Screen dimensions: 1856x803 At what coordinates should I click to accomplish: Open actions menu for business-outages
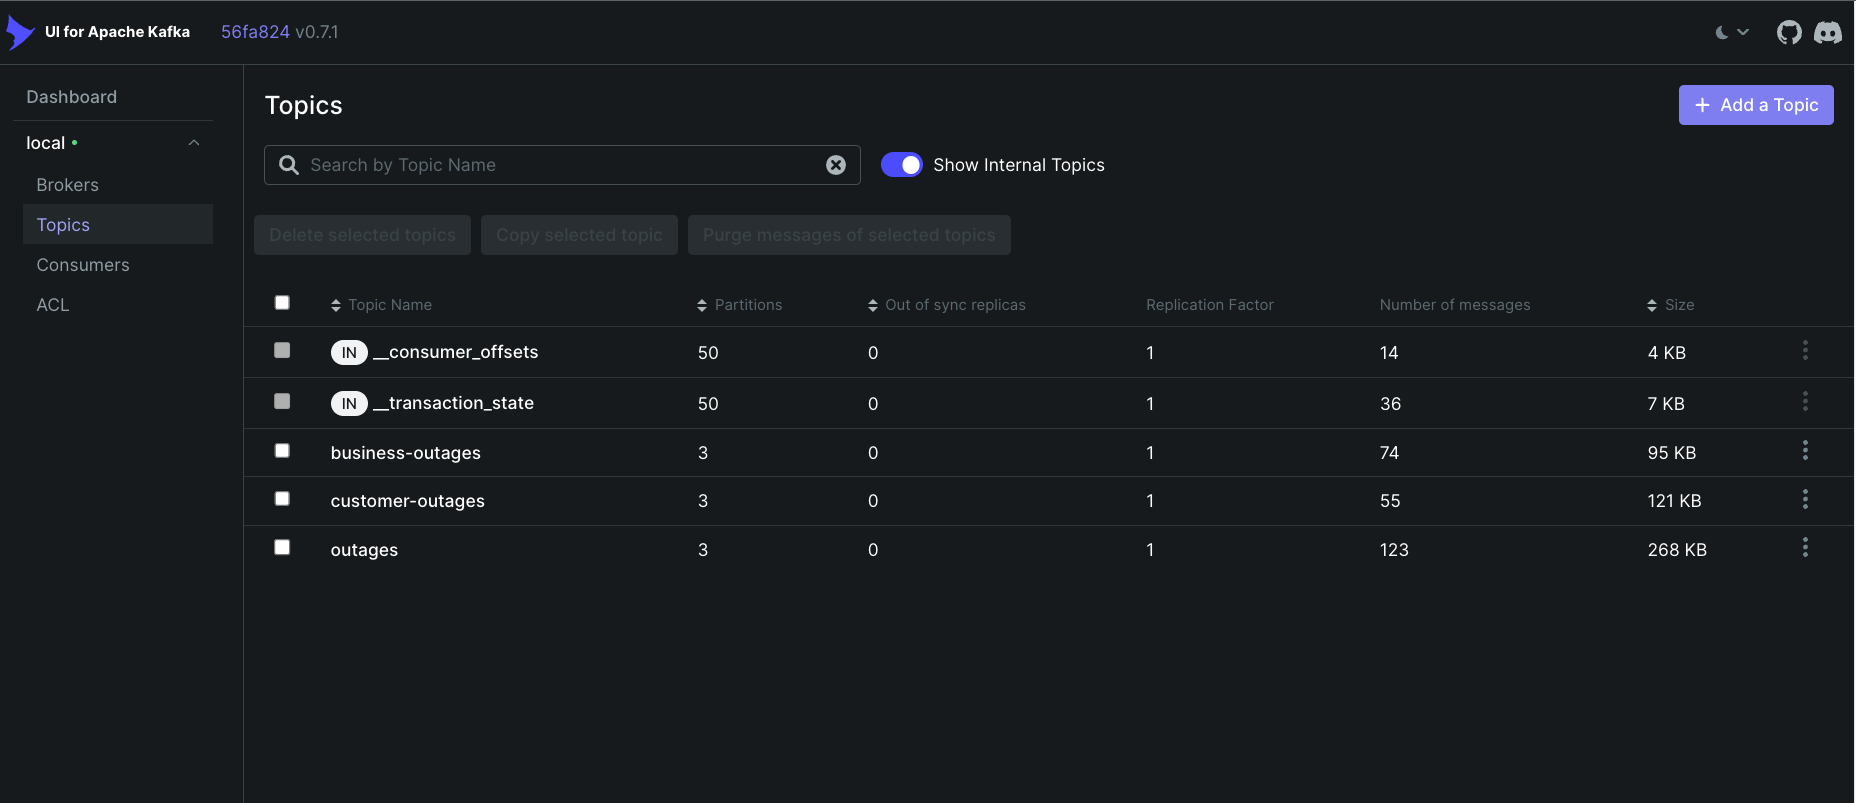[1805, 451]
